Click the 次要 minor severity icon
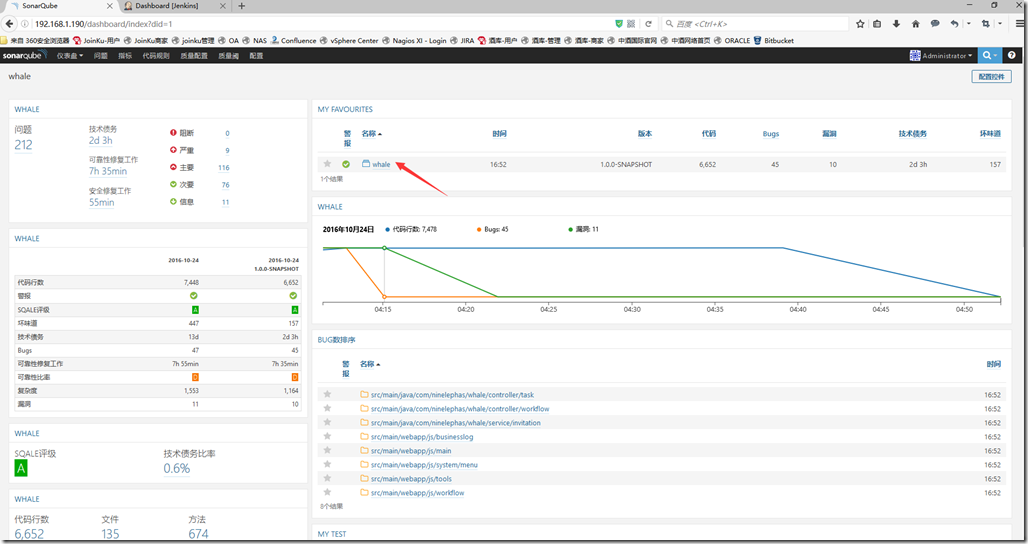Screen dimensions: 1028x544 [x=173, y=185]
